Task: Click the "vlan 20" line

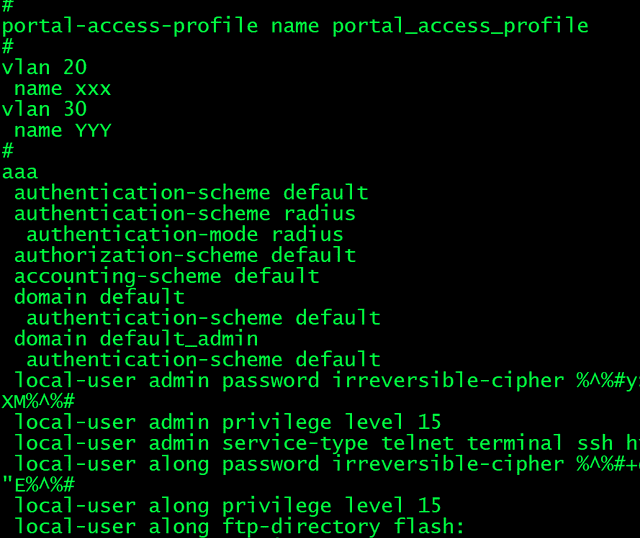Action: 44,68
